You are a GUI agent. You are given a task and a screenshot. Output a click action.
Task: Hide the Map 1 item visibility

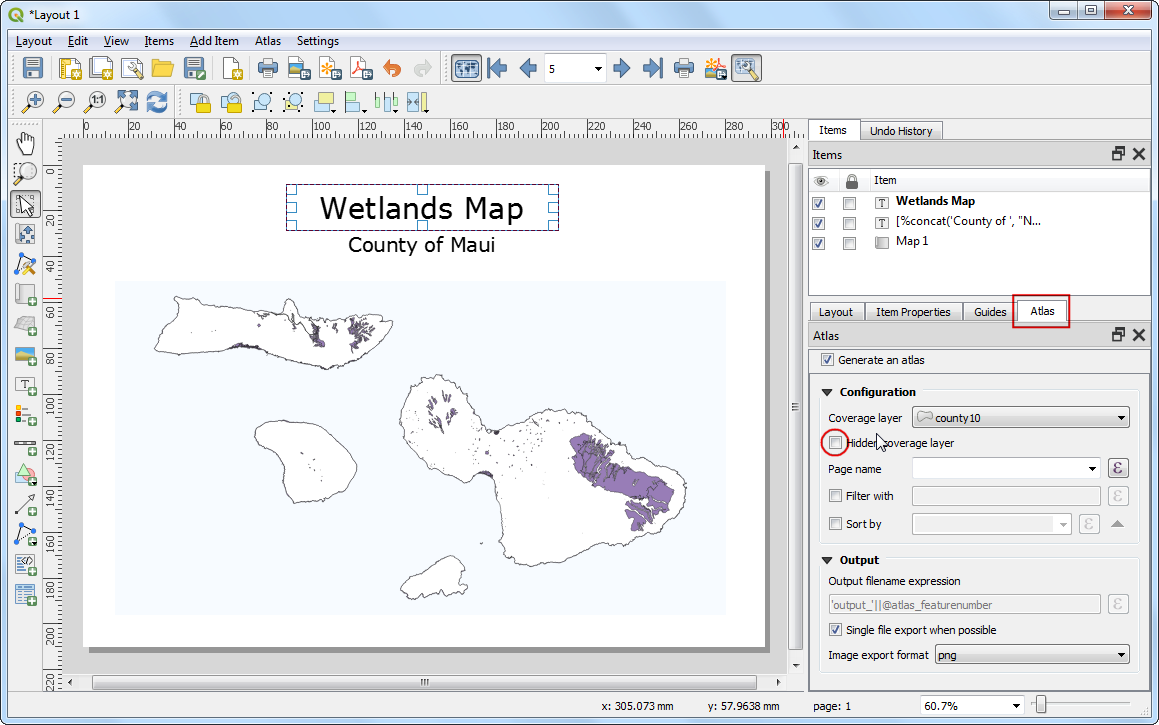click(x=819, y=243)
